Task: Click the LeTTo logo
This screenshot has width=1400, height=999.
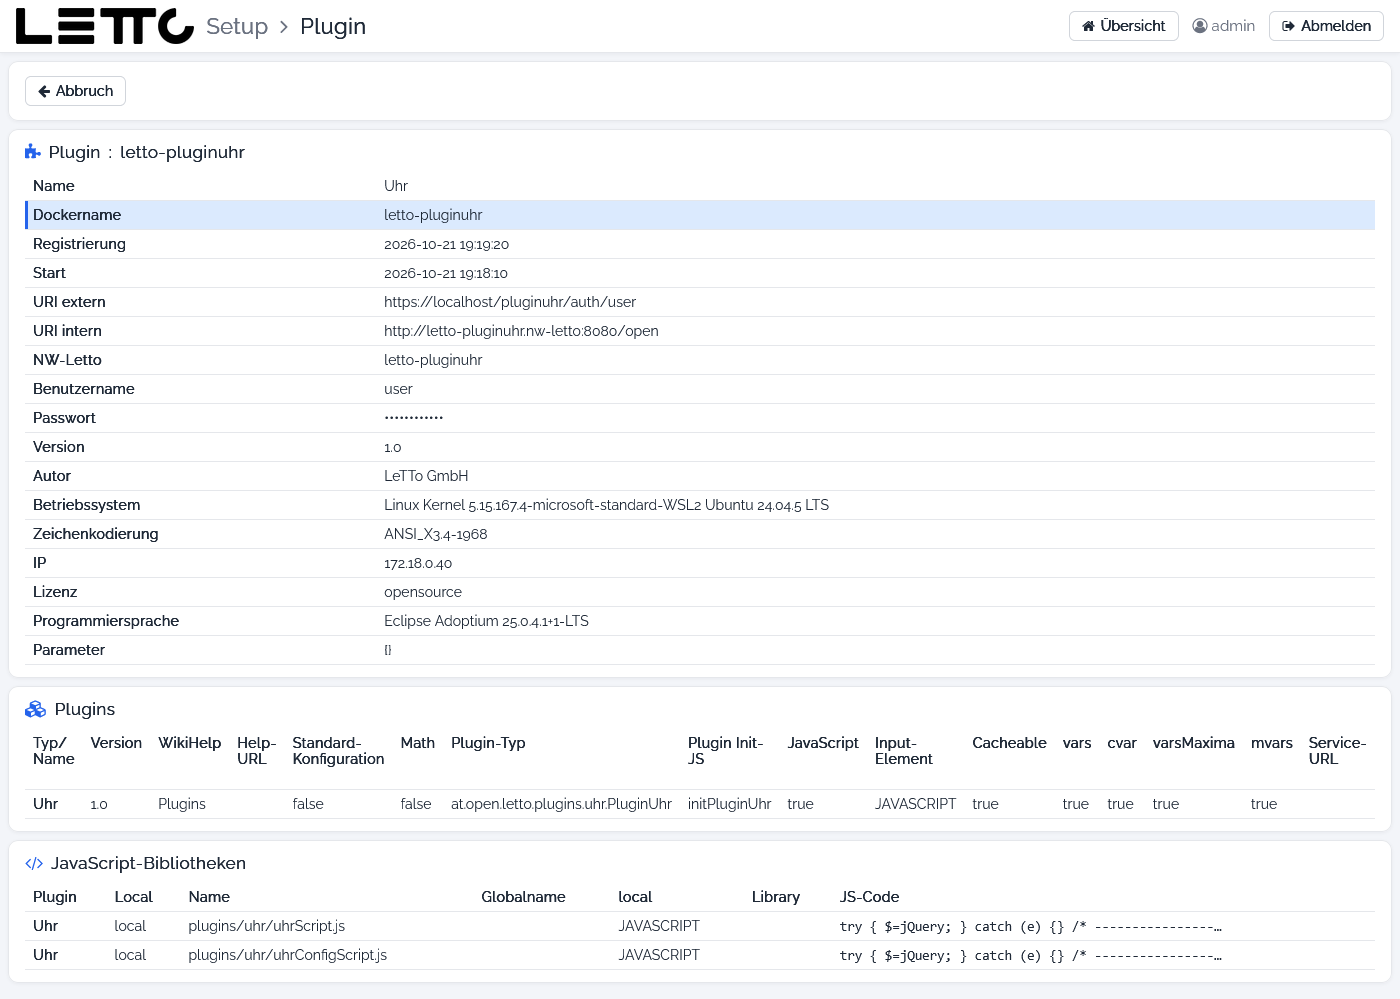Action: [x=105, y=26]
